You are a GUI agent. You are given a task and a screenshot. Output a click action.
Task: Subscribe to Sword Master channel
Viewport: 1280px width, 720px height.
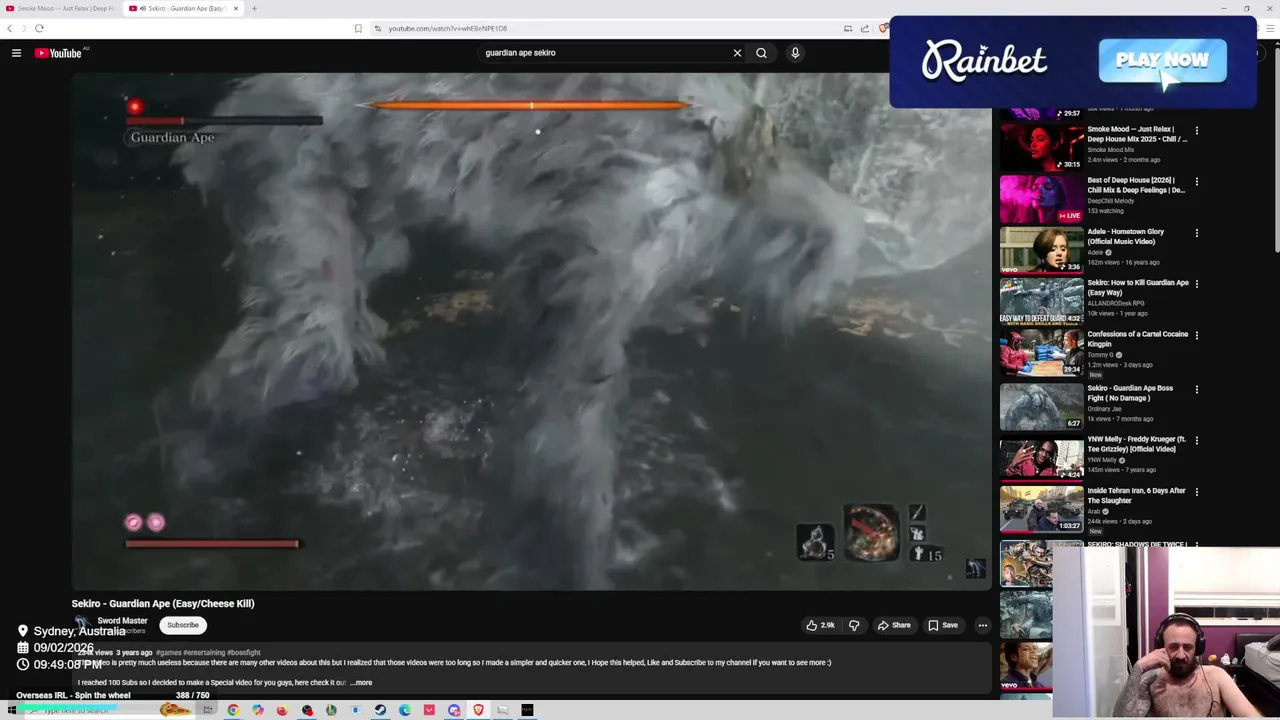tap(183, 625)
